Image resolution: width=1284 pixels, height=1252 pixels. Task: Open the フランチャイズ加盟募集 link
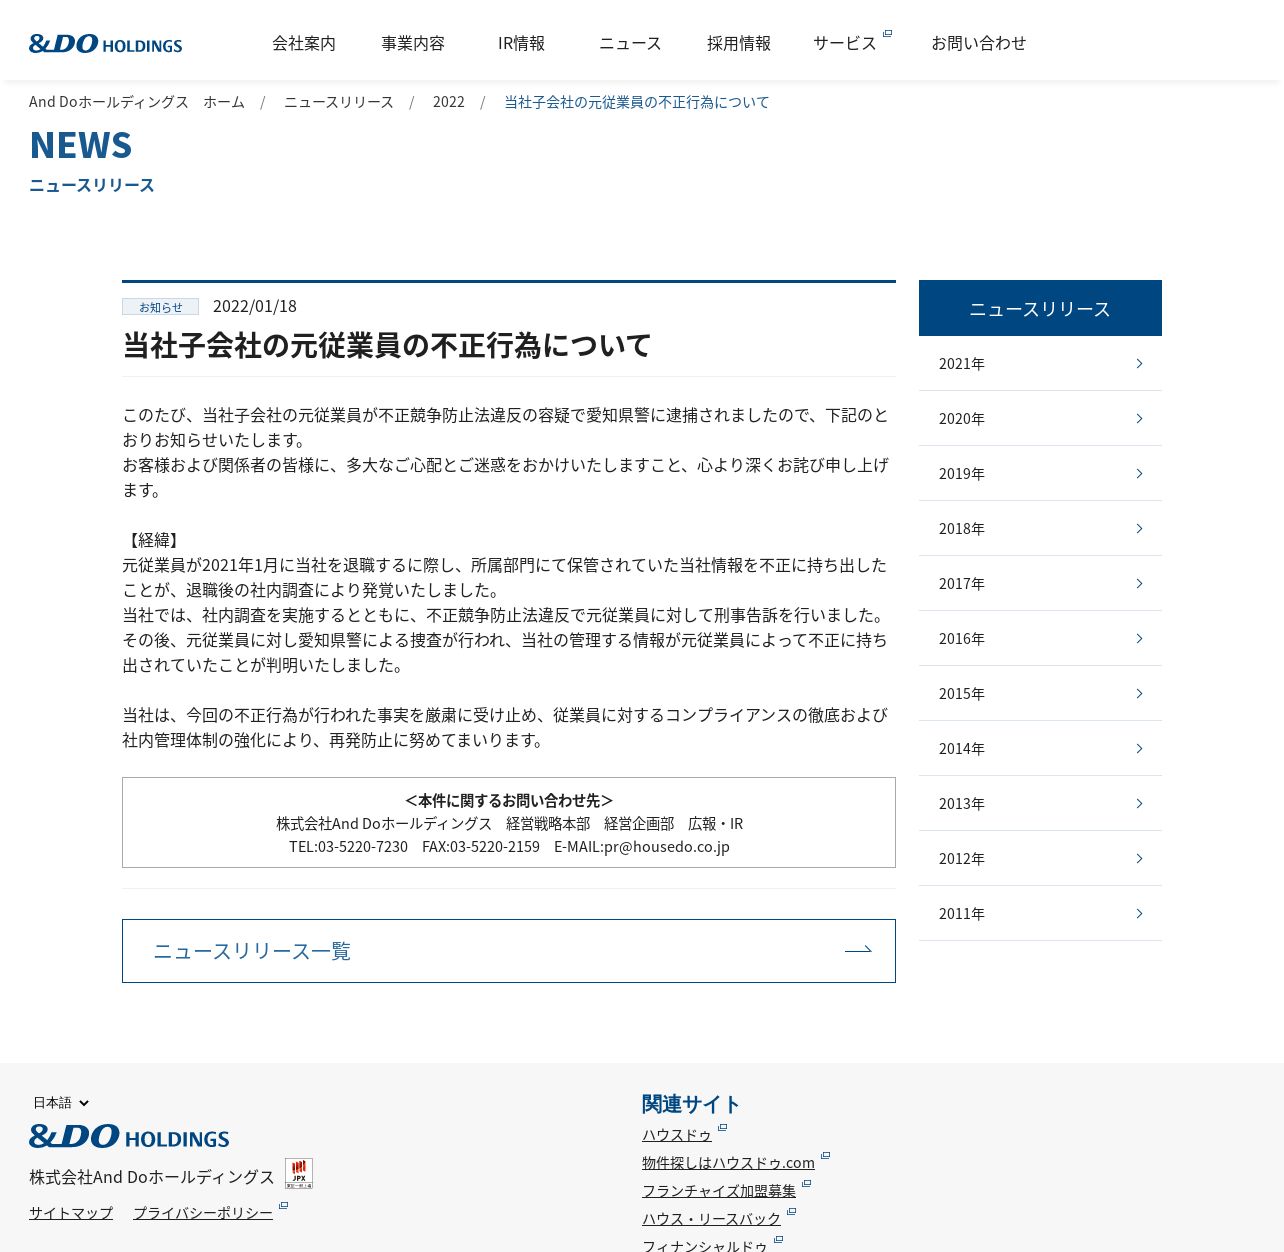click(719, 1190)
